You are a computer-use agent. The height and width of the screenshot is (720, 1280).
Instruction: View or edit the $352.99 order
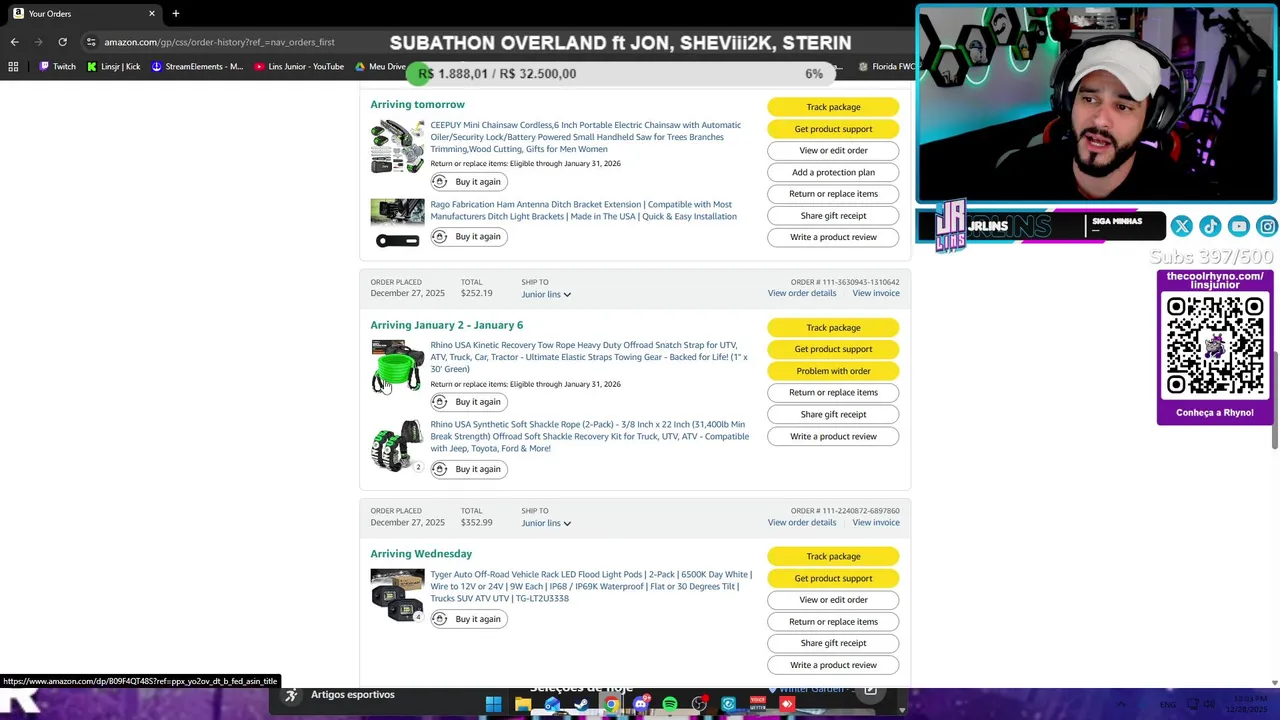[x=833, y=600]
